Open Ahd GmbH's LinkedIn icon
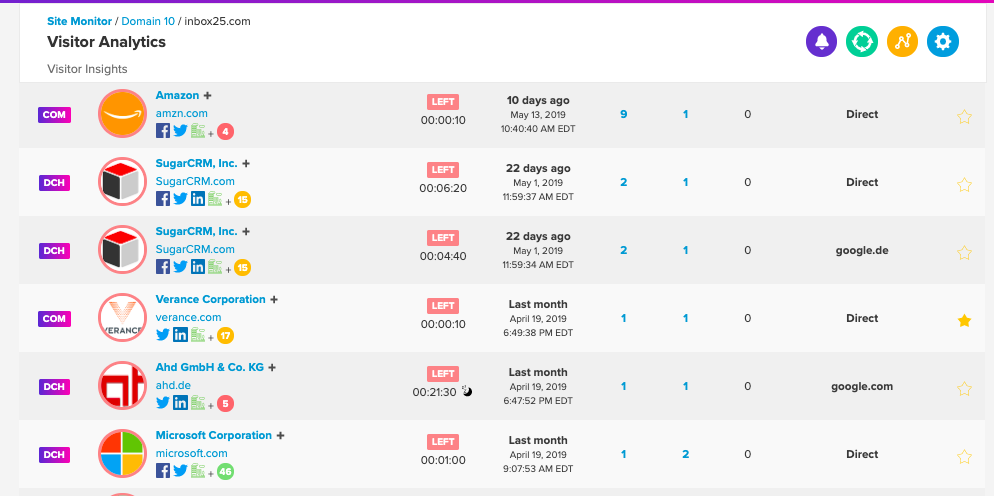Screen dimensions: 994x496 point(180,402)
